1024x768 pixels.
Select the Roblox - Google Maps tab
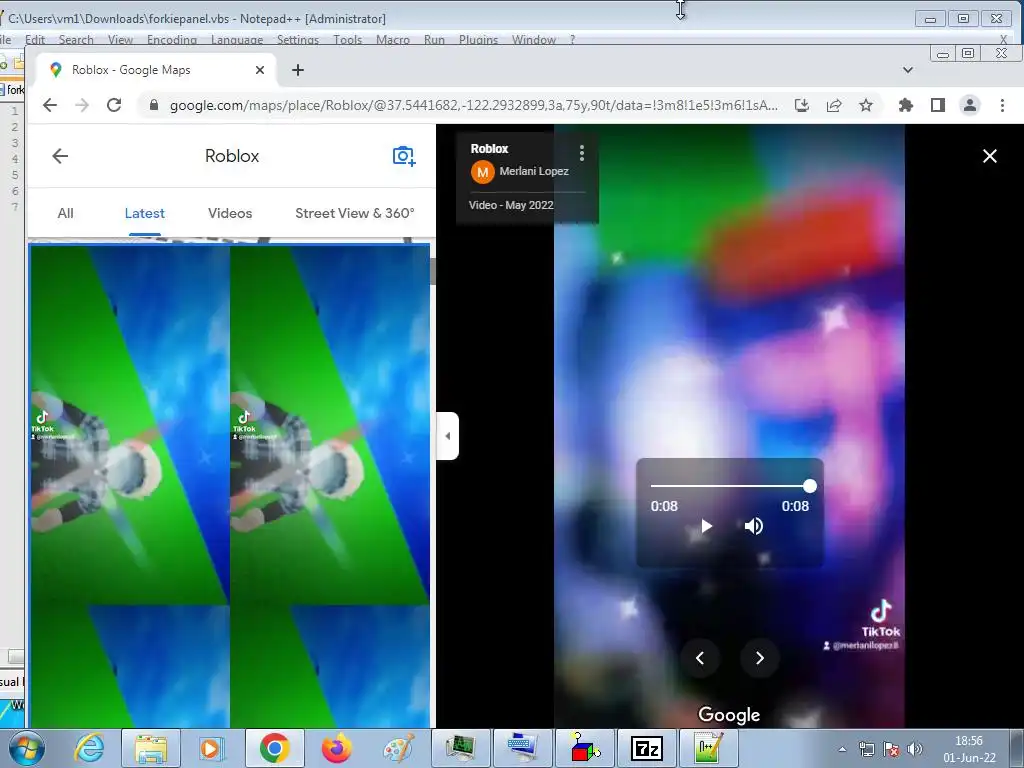pos(155,70)
